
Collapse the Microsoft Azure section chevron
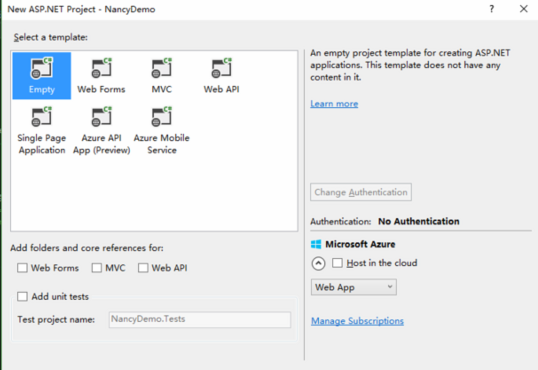click(318, 264)
